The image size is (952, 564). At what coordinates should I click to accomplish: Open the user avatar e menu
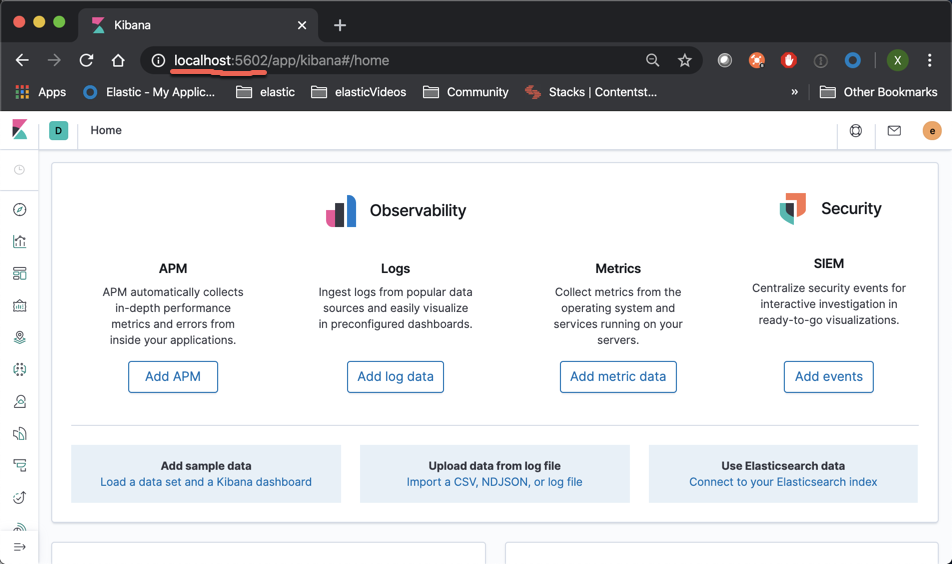(x=932, y=131)
